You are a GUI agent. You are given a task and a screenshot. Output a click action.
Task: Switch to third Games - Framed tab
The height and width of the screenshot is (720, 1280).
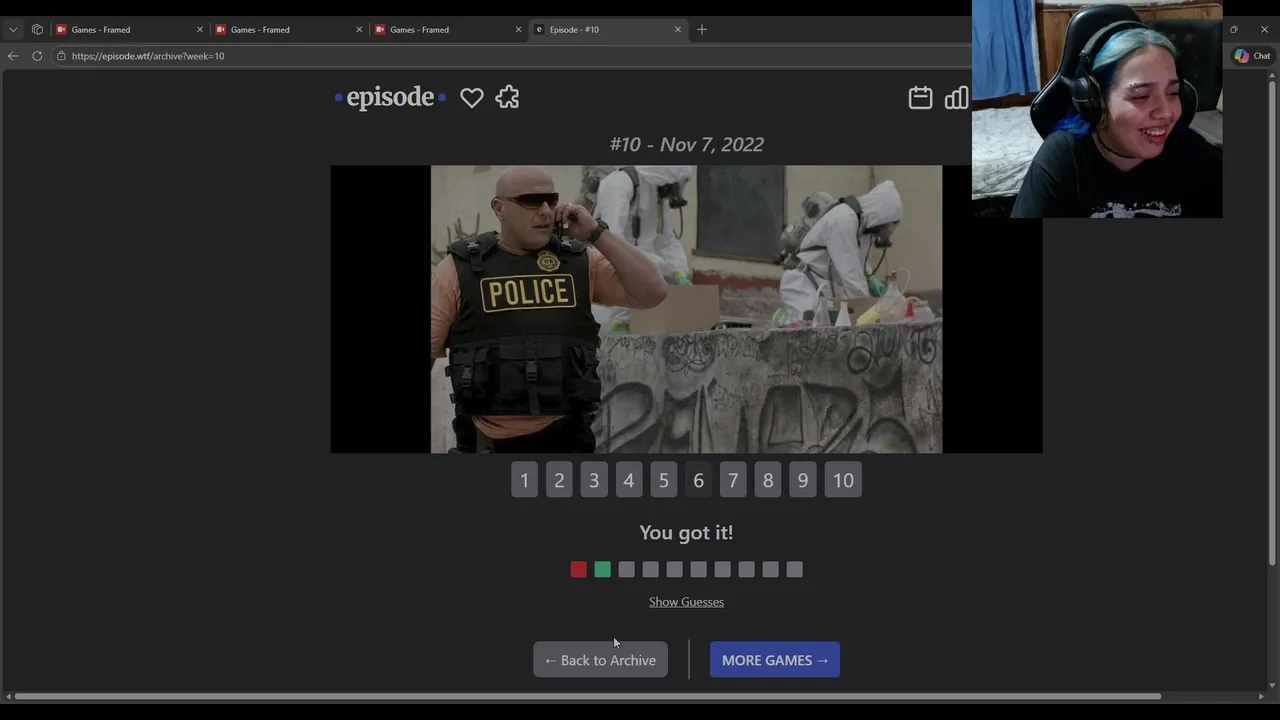(x=448, y=30)
